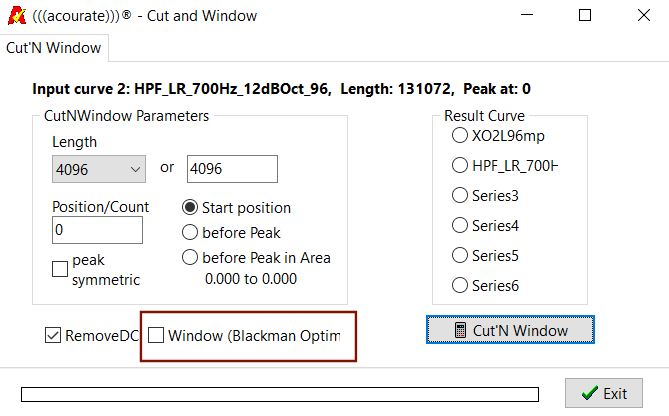
Task: Select Series5 result curve
Action: [x=460, y=255]
